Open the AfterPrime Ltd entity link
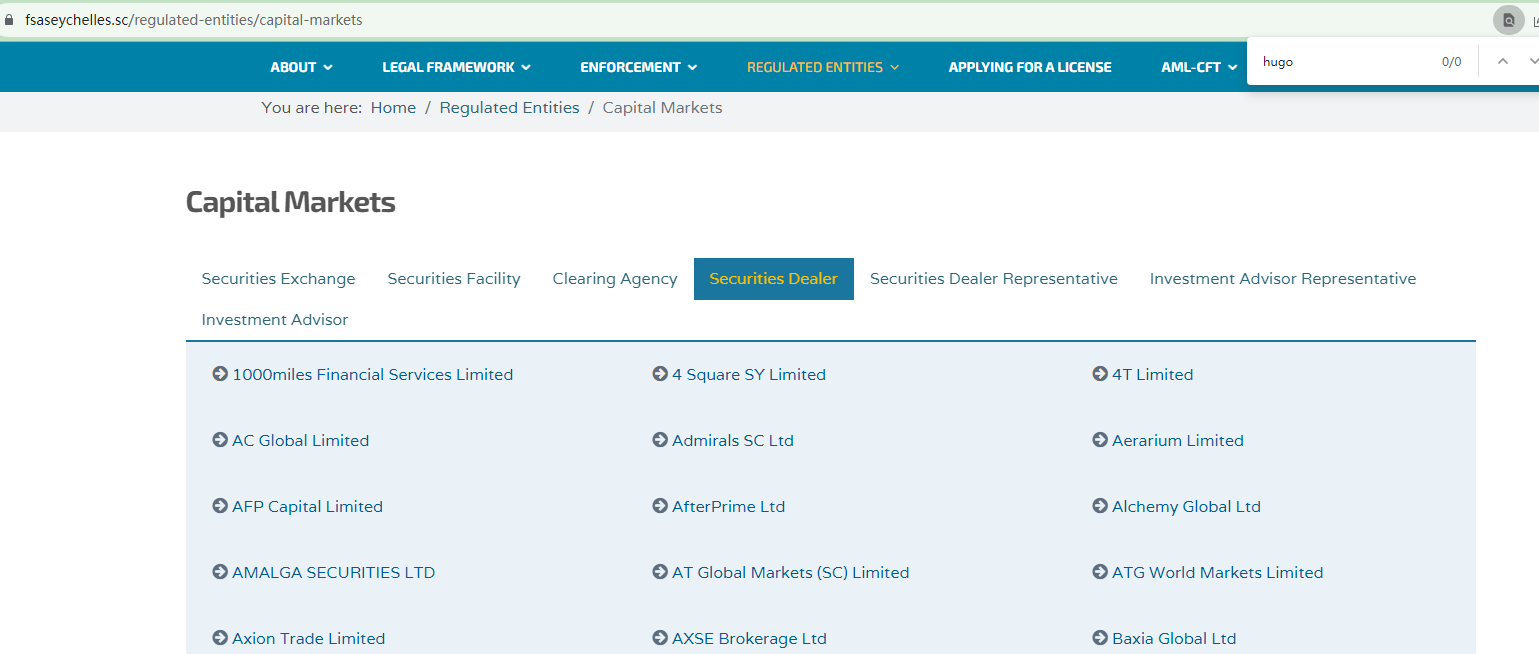The height and width of the screenshot is (654, 1539). click(728, 507)
